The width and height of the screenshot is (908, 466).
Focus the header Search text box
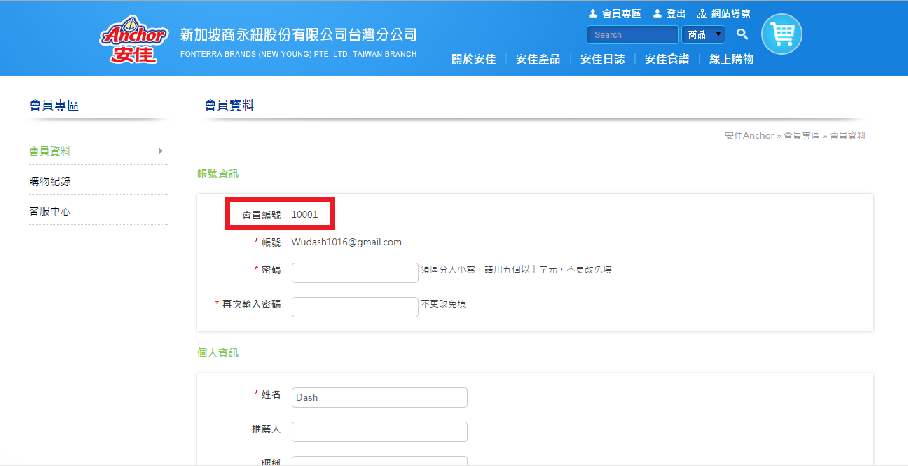(632, 34)
